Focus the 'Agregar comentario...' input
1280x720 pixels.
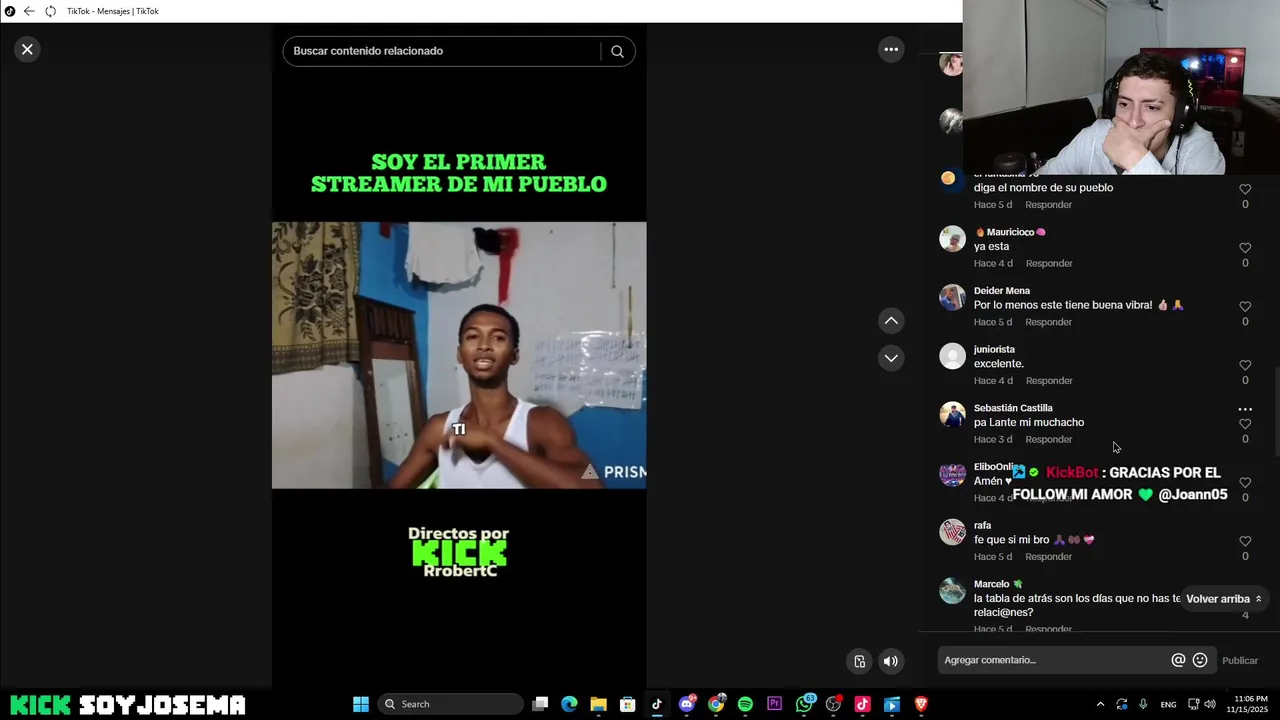click(1053, 660)
